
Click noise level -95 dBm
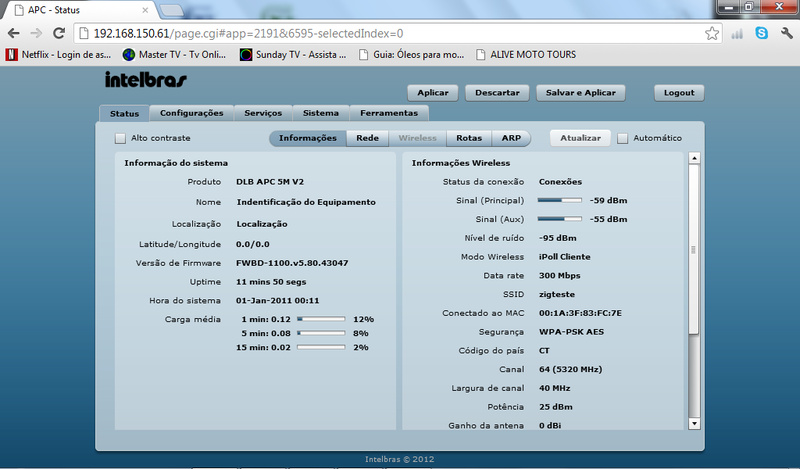[x=558, y=238]
